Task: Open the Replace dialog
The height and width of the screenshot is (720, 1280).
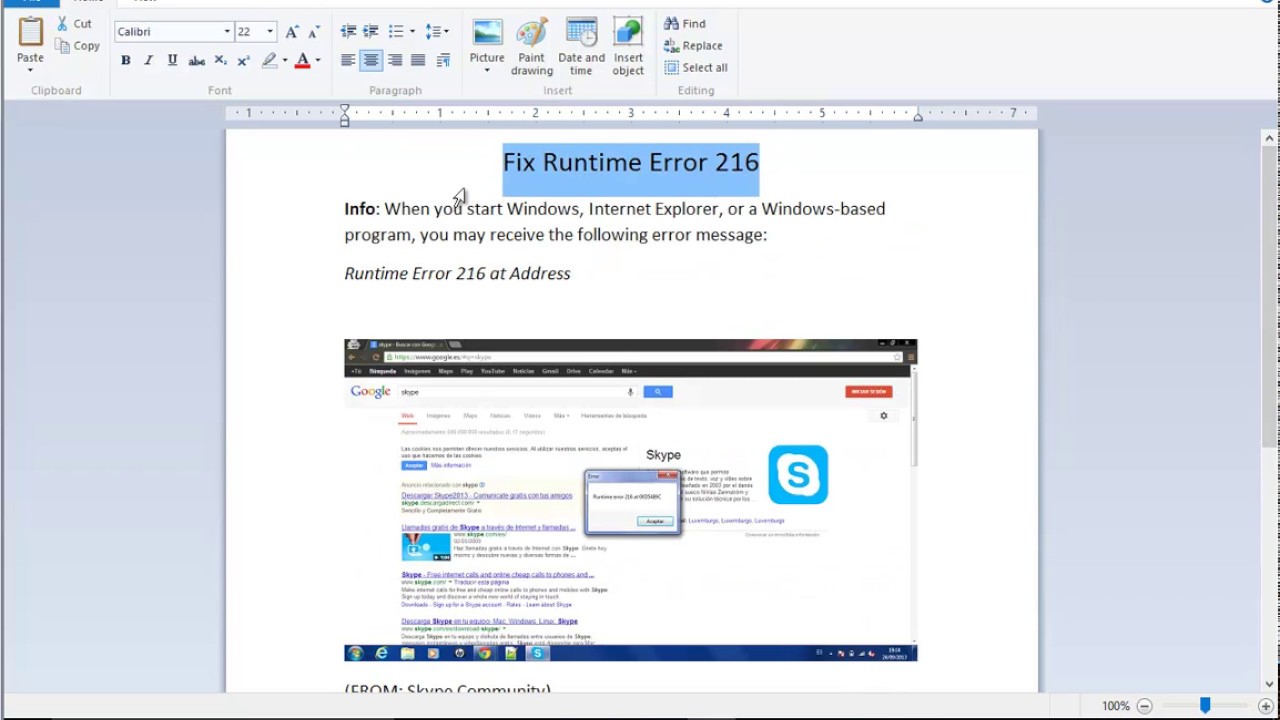Action: (x=693, y=46)
